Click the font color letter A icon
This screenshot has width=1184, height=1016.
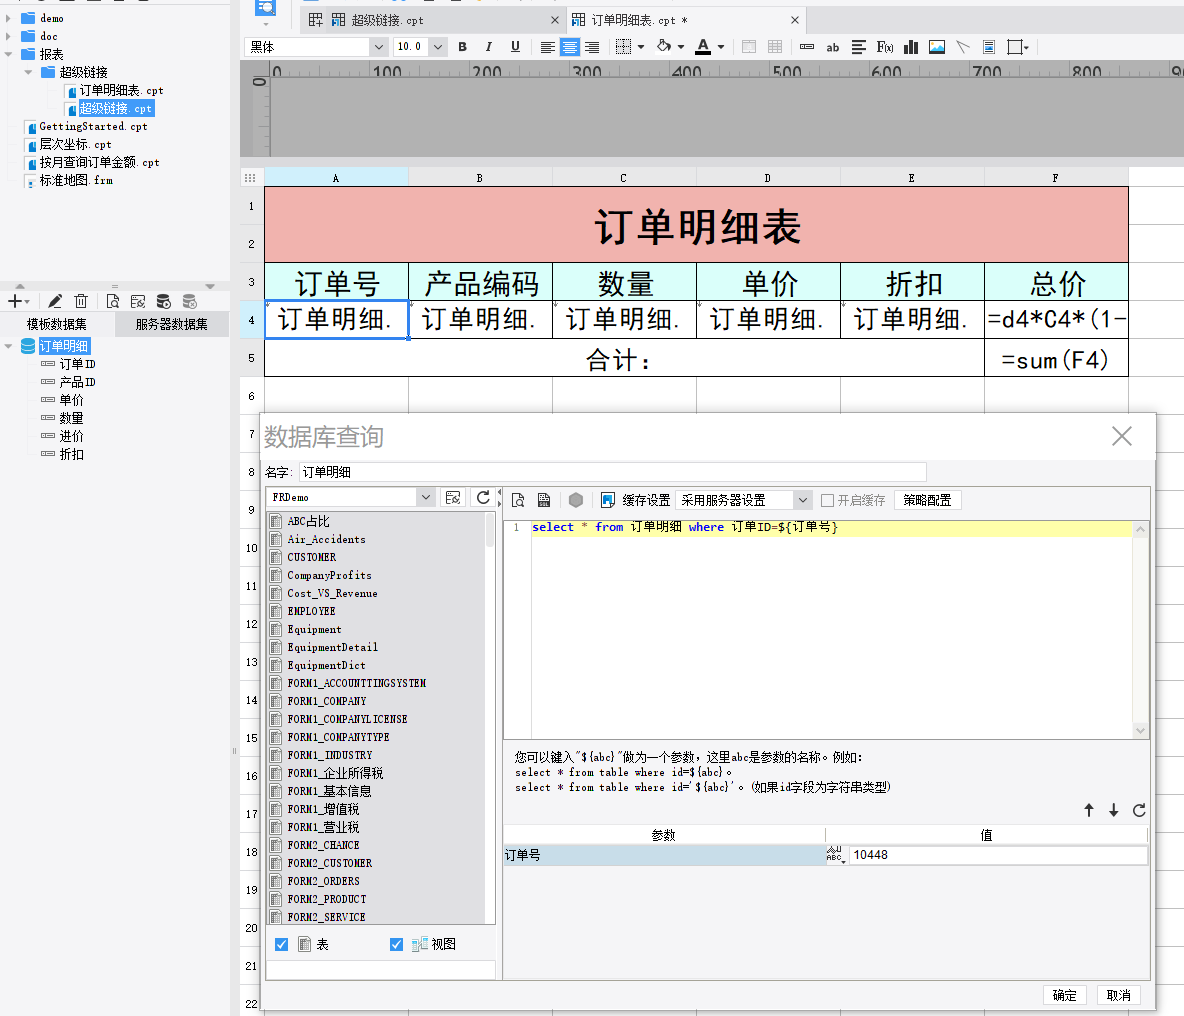tap(703, 47)
